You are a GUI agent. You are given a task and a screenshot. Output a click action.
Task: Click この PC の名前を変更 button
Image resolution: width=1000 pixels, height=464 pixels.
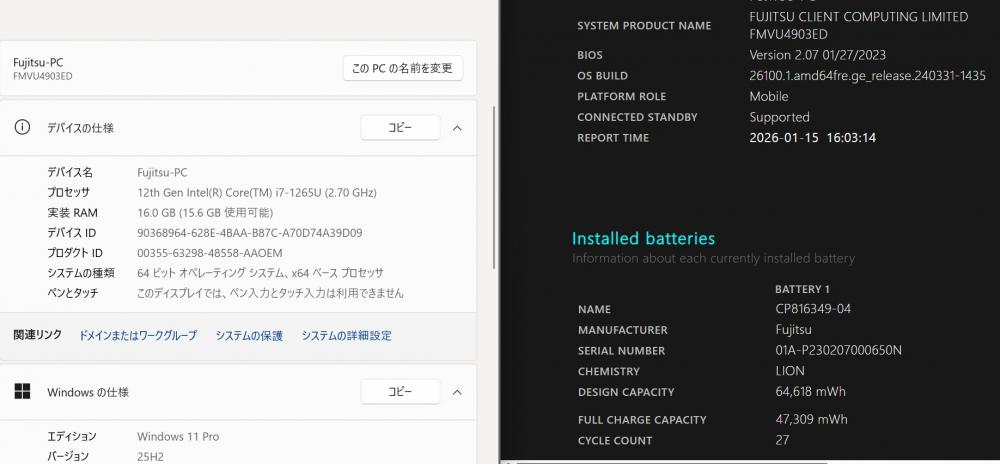click(402, 68)
